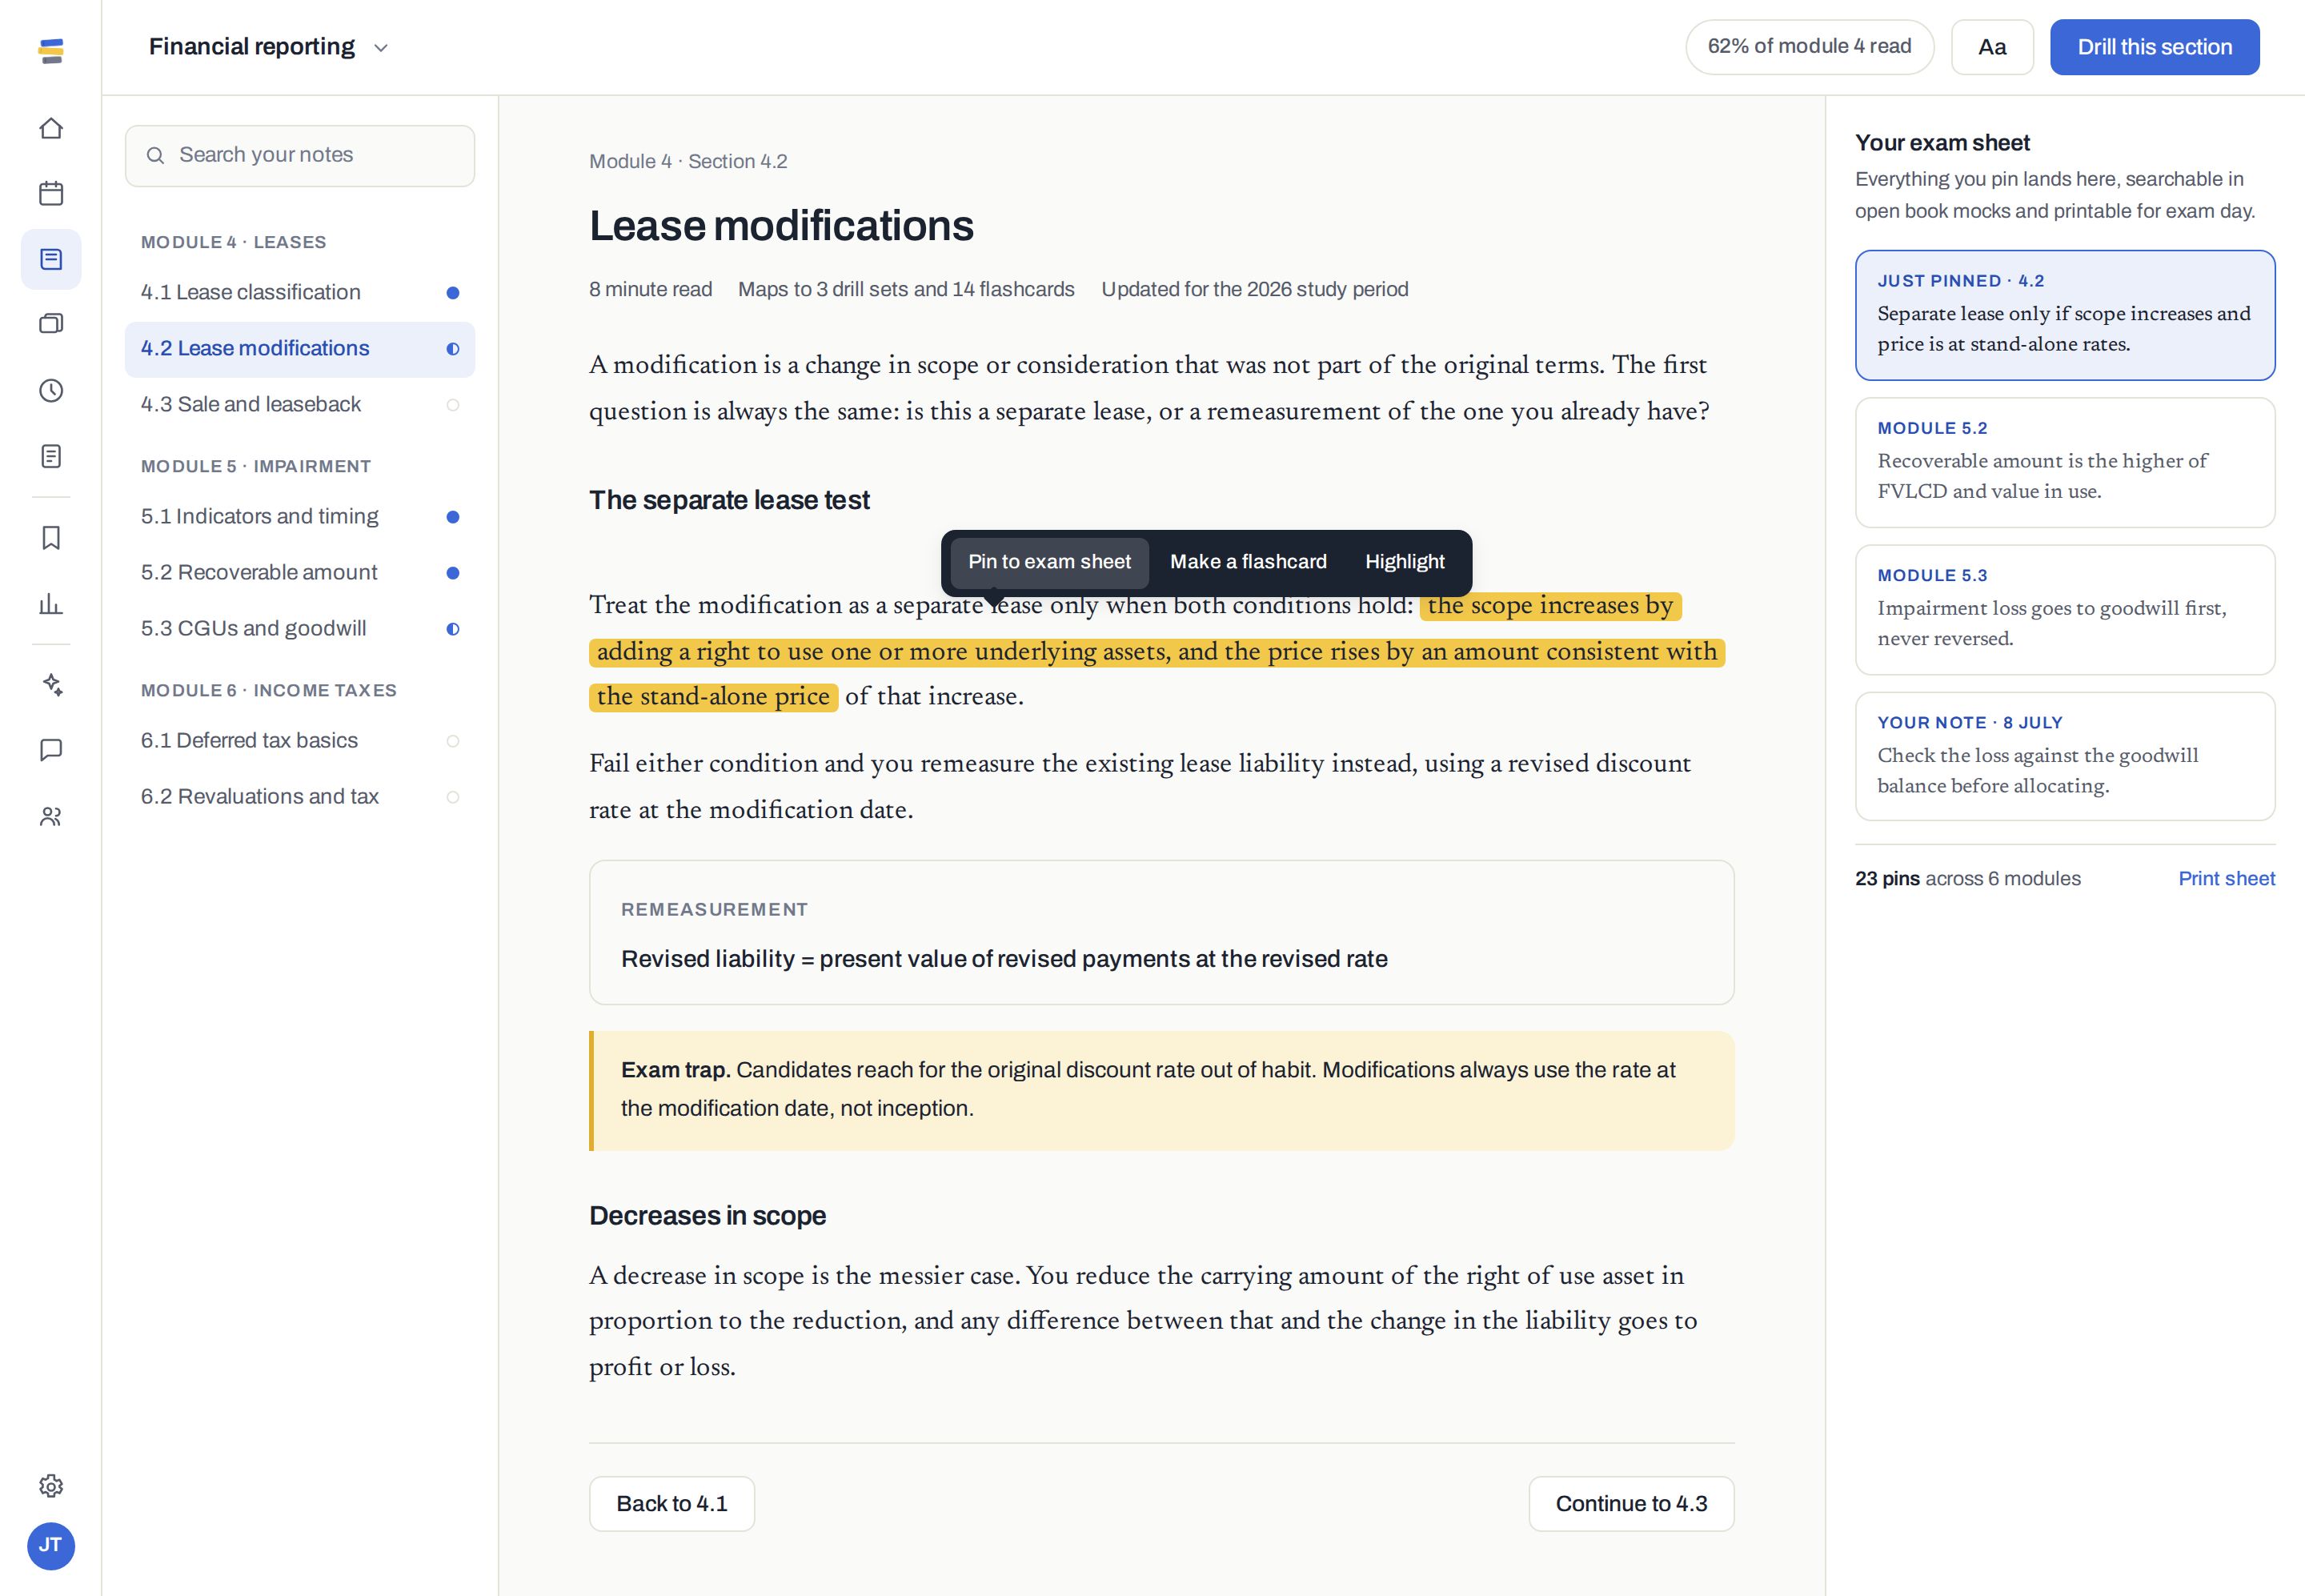Click progress dot beside 4.1 Lease classification

pyautogui.click(x=453, y=293)
